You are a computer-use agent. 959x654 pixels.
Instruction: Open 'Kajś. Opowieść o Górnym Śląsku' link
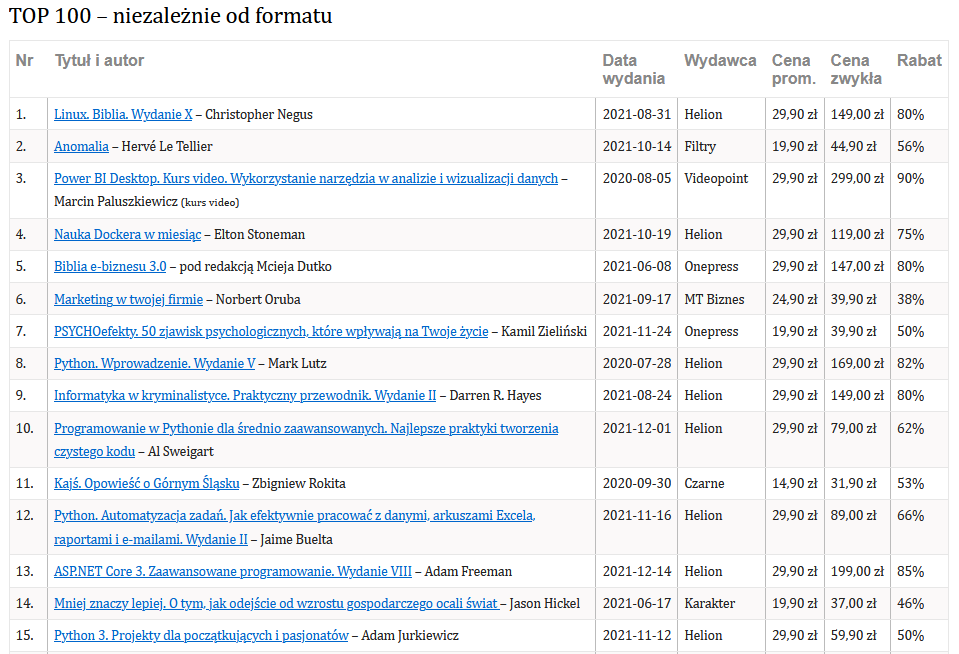tap(146, 483)
